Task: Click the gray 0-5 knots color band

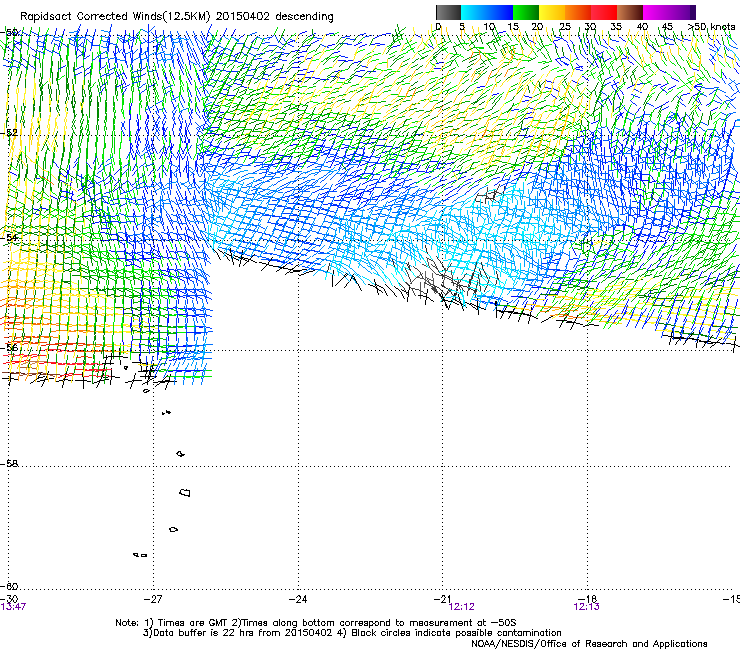Action: tap(448, 12)
